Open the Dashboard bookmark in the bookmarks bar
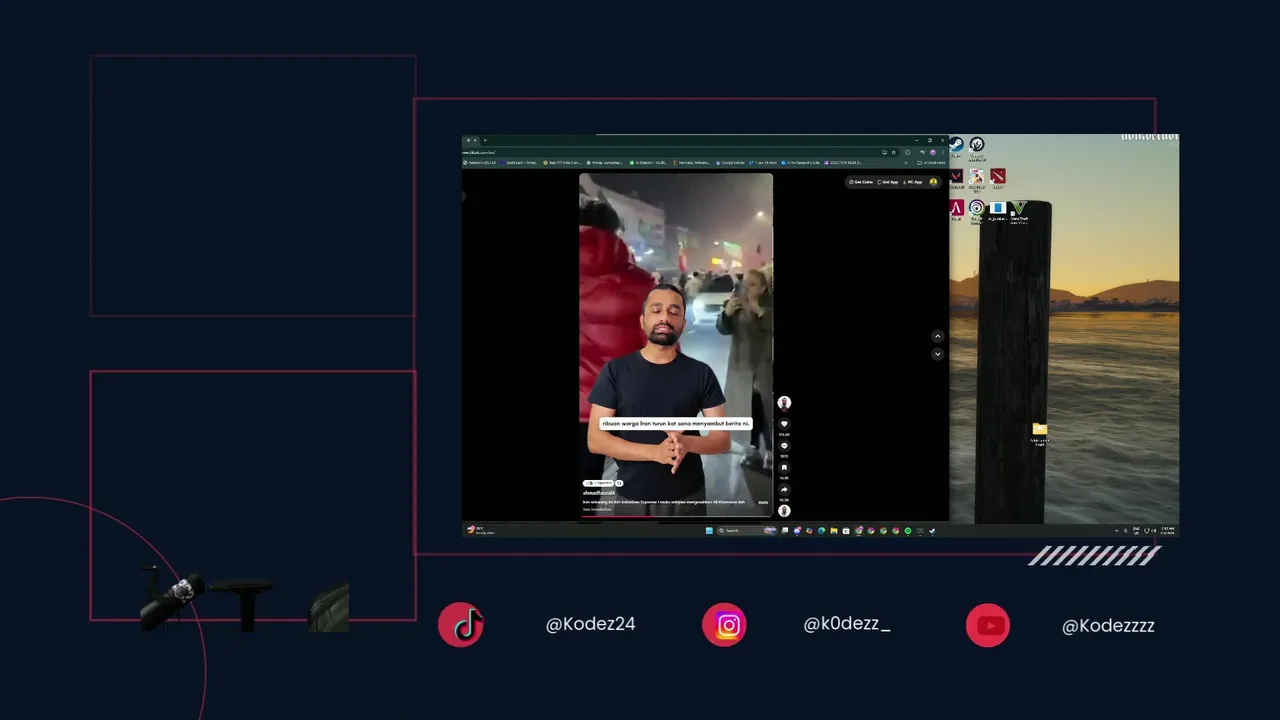Viewport: 1280px width, 720px height. [519, 163]
